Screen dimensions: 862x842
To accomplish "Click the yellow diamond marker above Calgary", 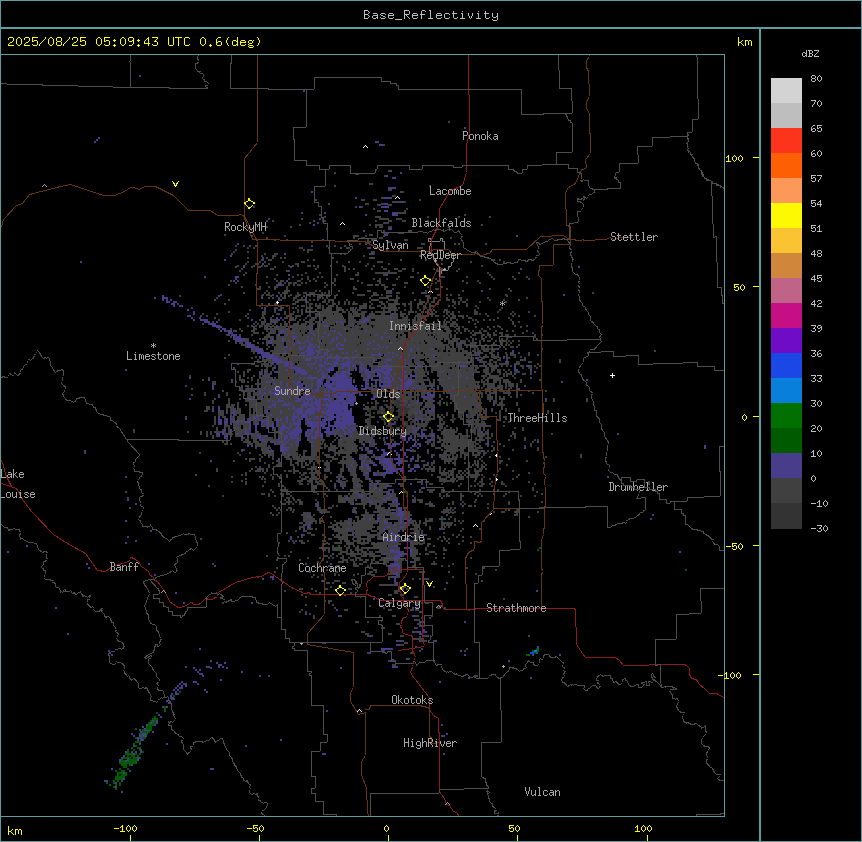I will pos(405,589).
